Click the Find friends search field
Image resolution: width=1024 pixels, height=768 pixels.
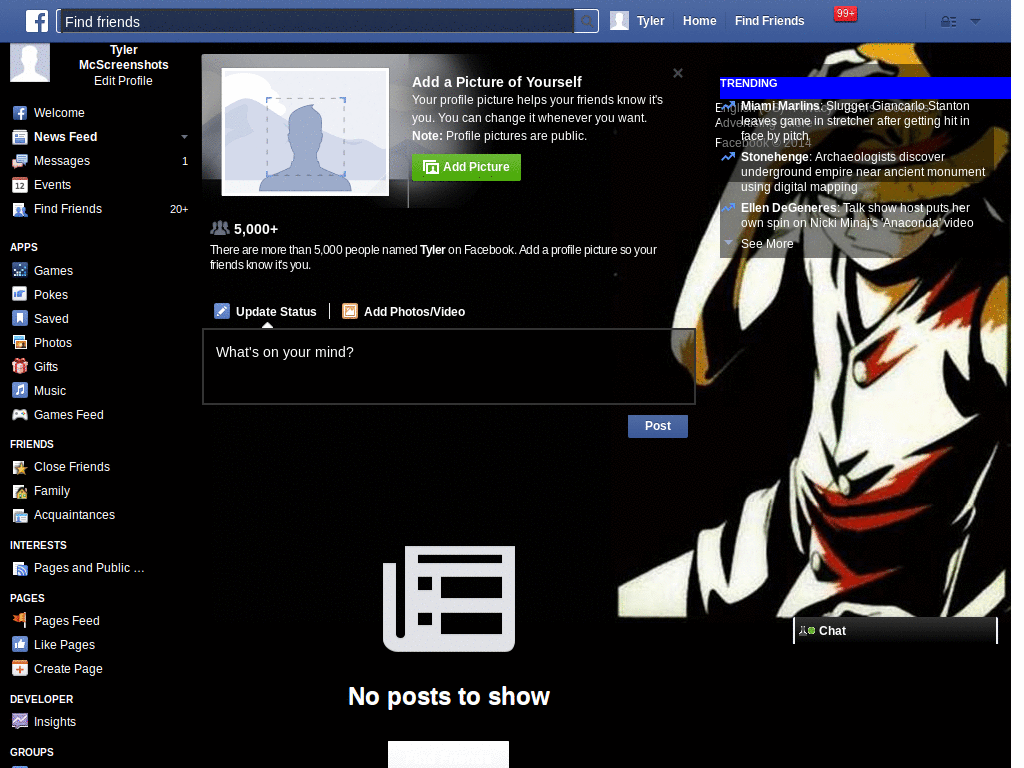[x=315, y=22]
